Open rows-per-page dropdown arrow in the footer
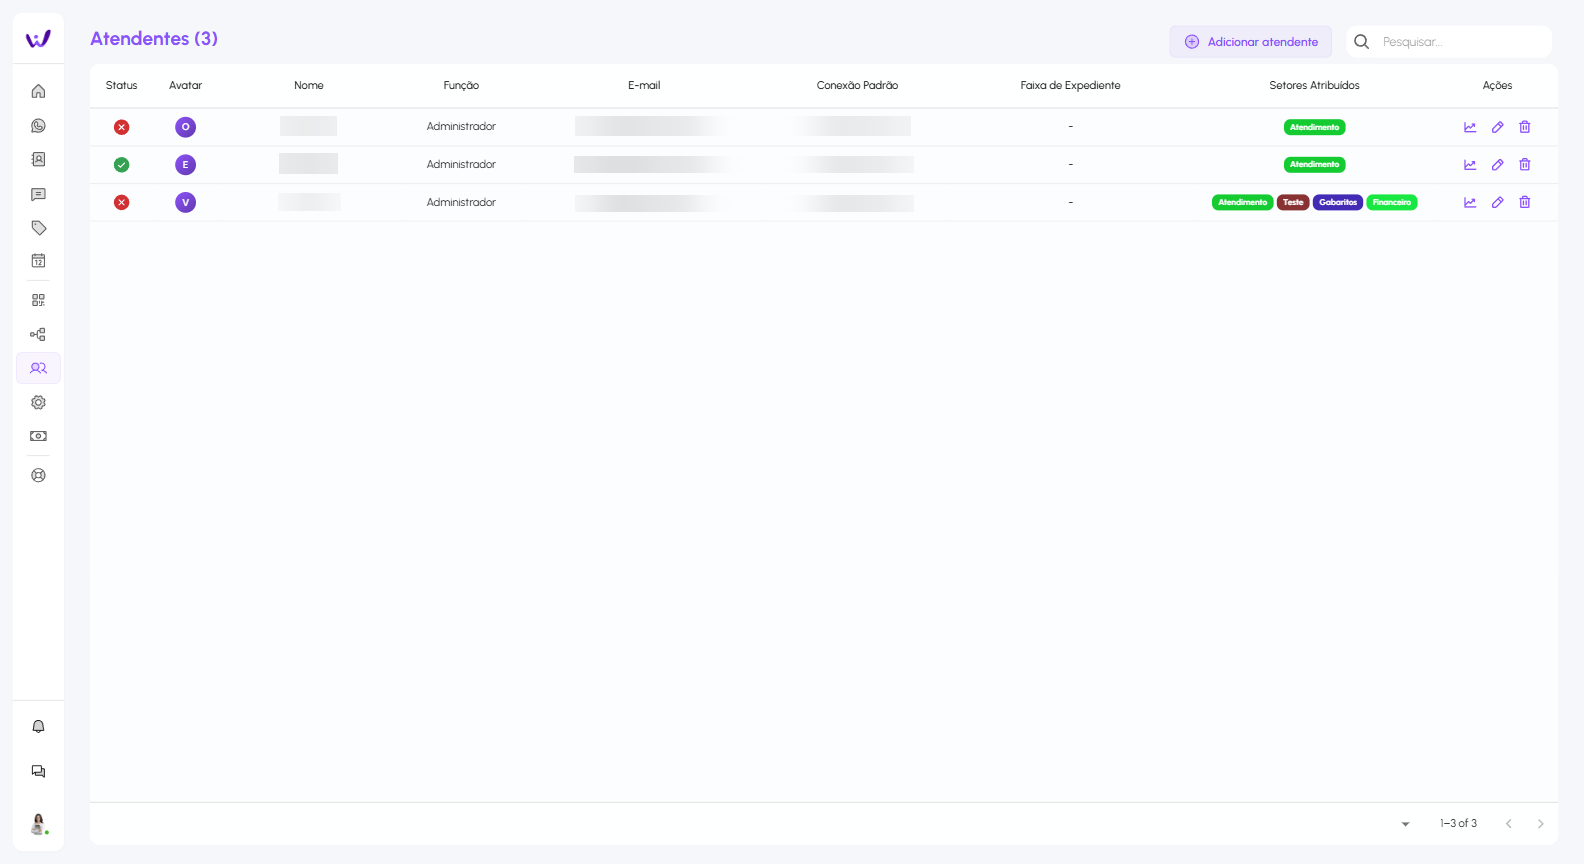The image size is (1584, 864). (x=1405, y=824)
